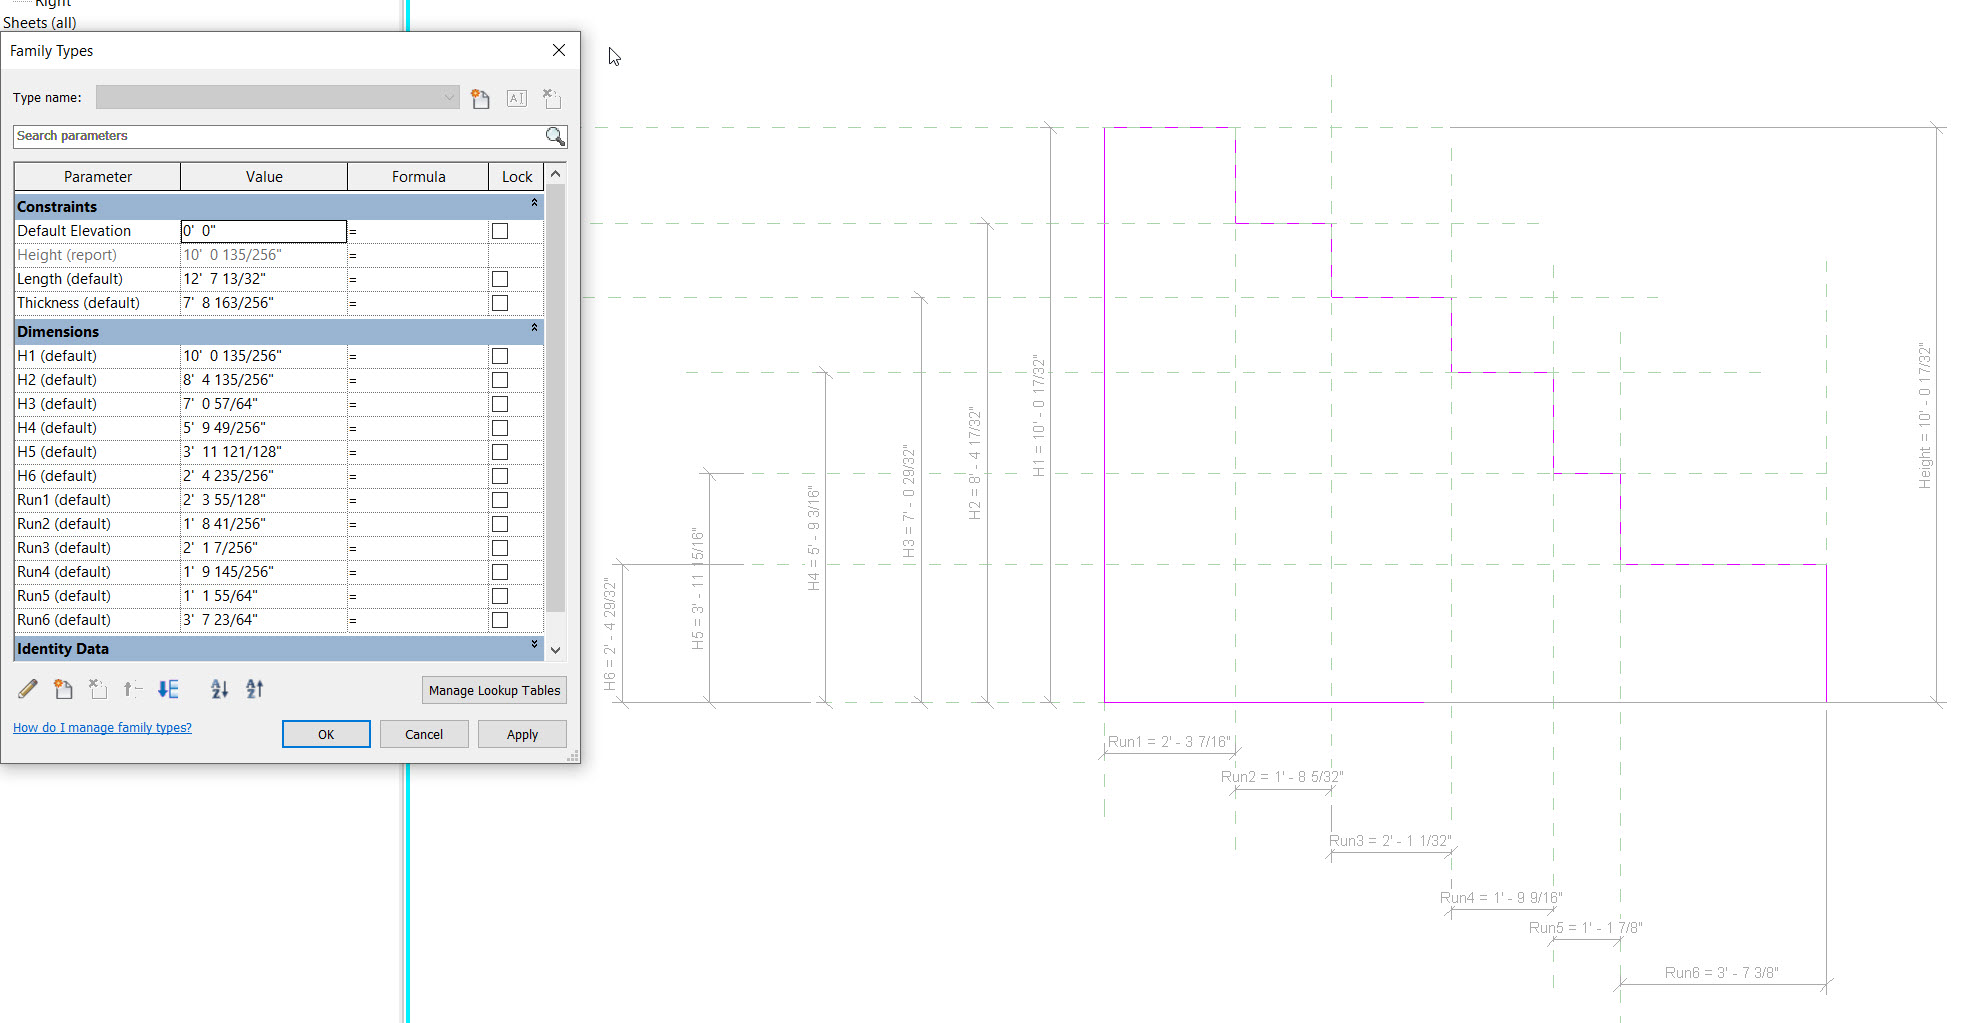Click the Edit Parameter pencil icon
Screen dimensions: 1964x1023
tap(28, 689)
